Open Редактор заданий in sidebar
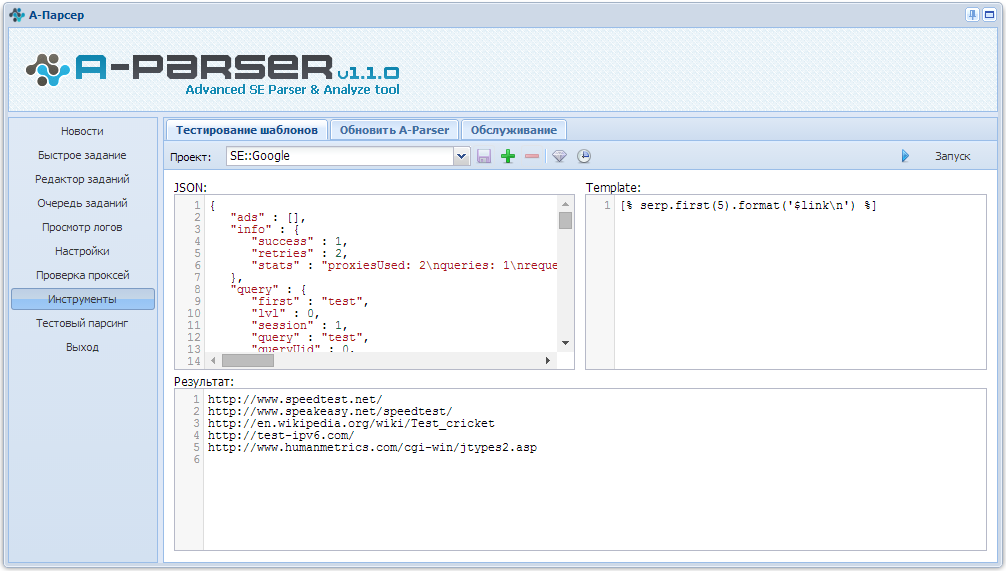 (x=82, y=179)
